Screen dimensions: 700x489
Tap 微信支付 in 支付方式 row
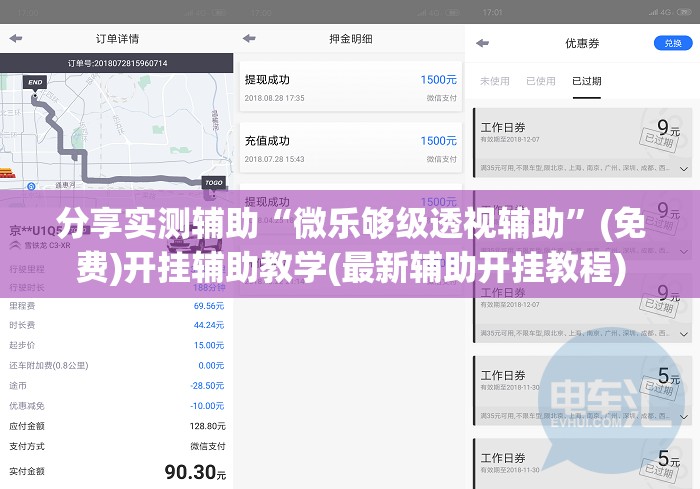pos(208,446)
